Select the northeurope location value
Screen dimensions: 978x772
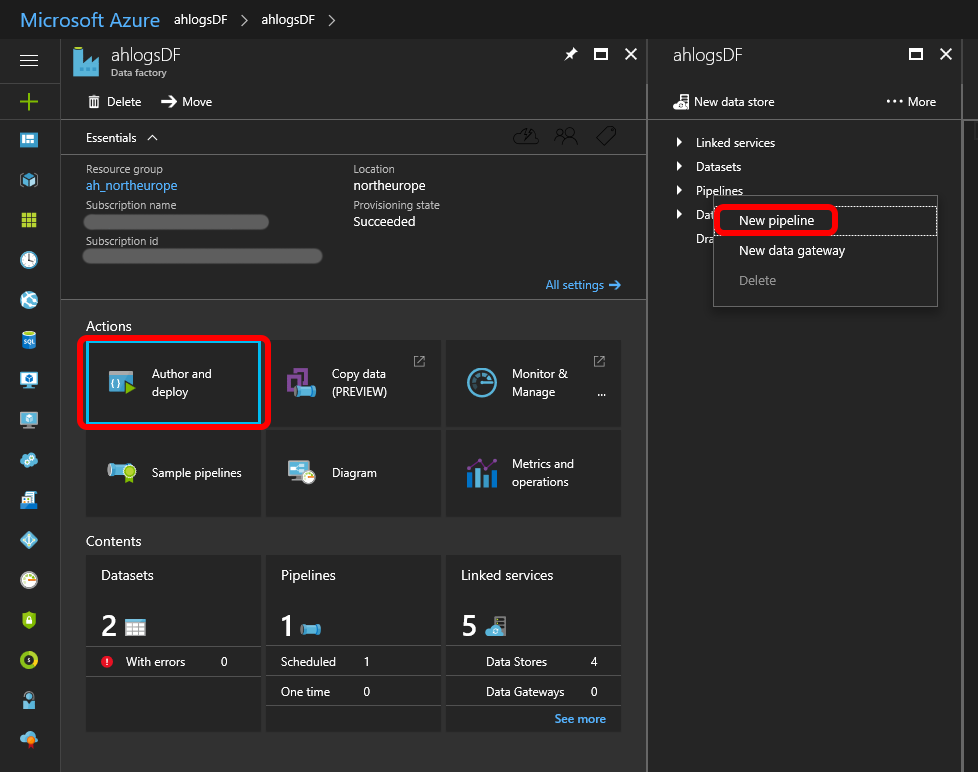click(389, 185)
